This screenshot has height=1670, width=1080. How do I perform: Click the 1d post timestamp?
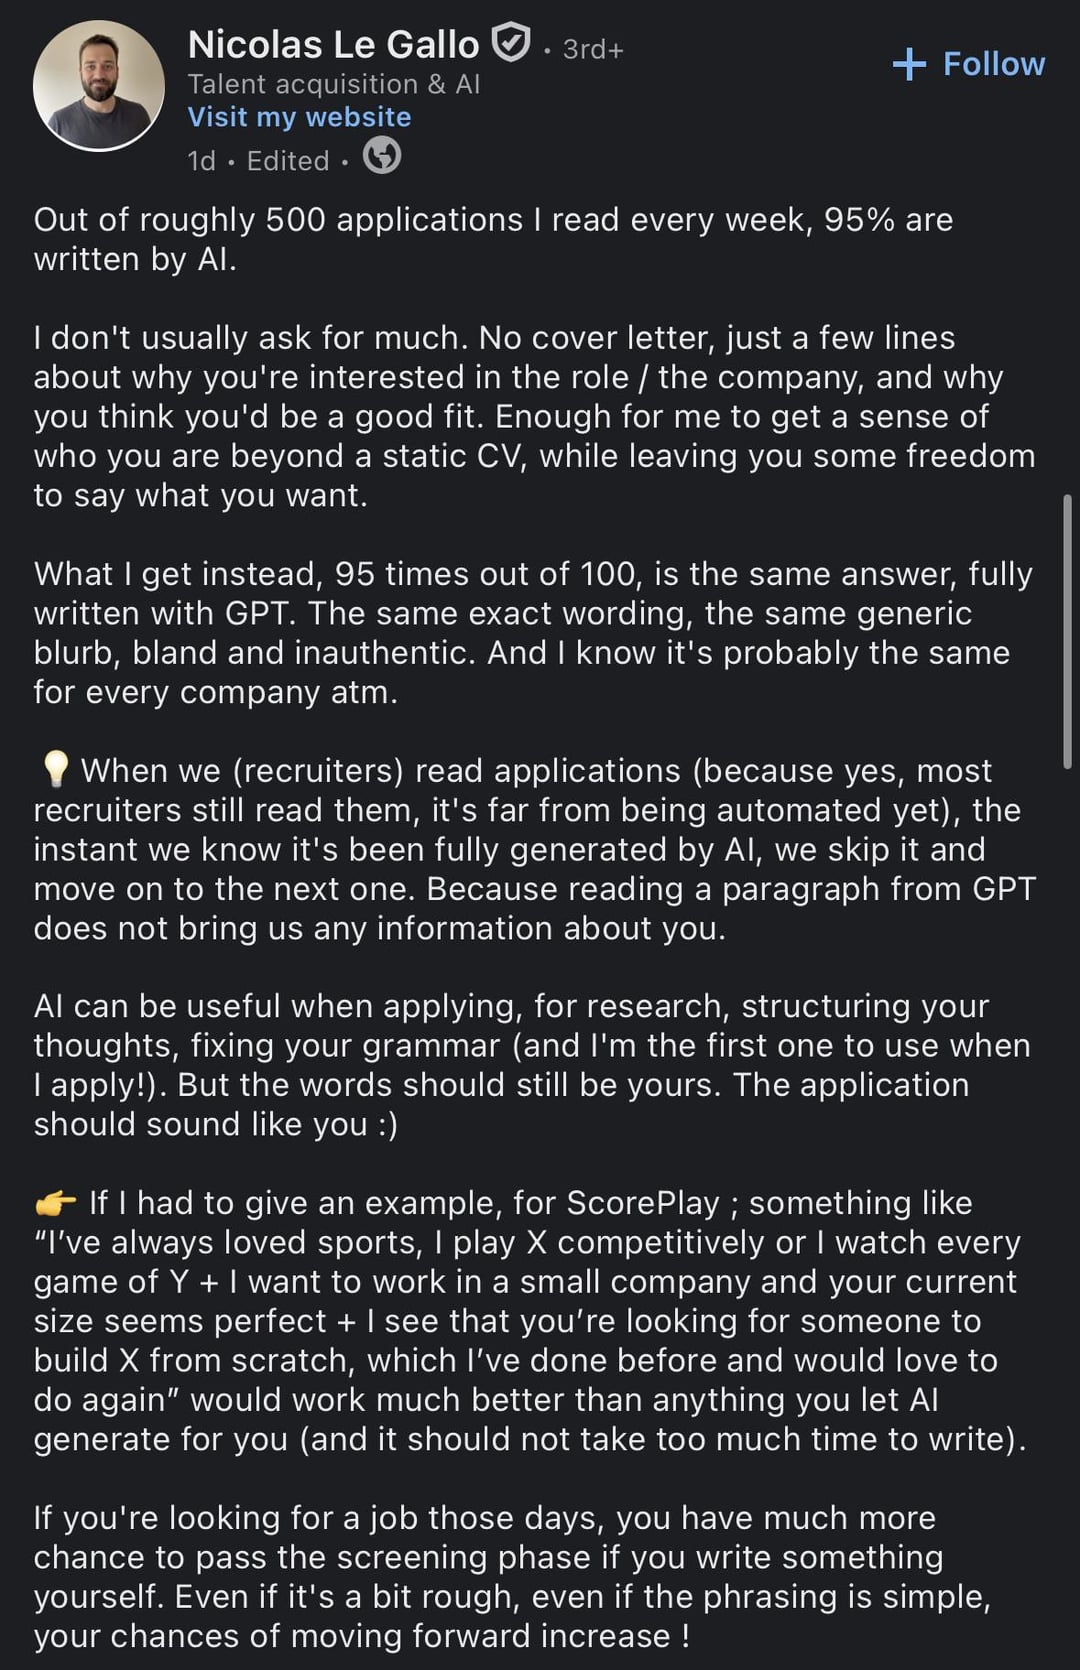[201, 161]
